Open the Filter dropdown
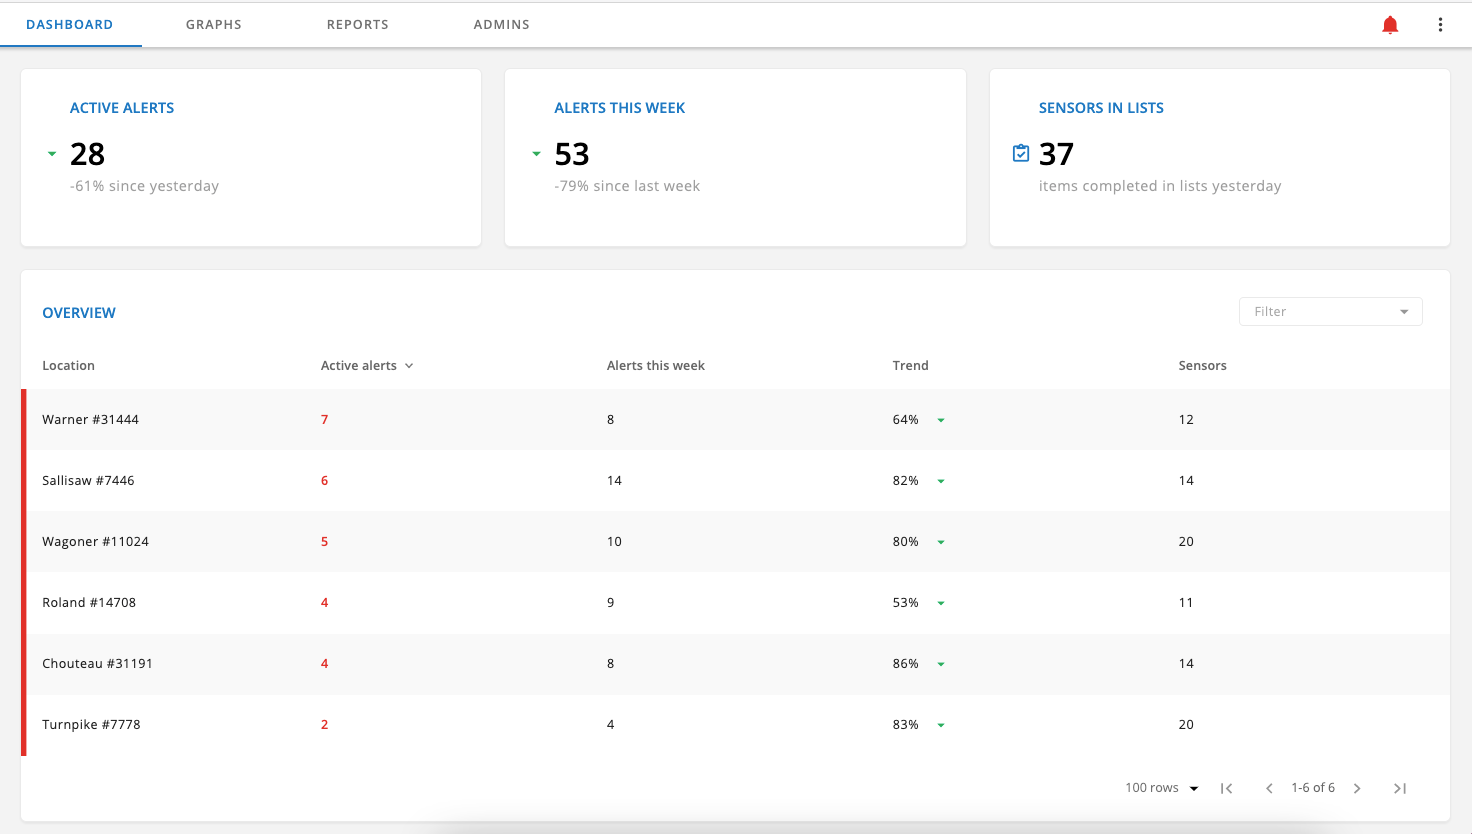The width and height of the screenshot is (1472, 834). click(x=1331, y=311)
